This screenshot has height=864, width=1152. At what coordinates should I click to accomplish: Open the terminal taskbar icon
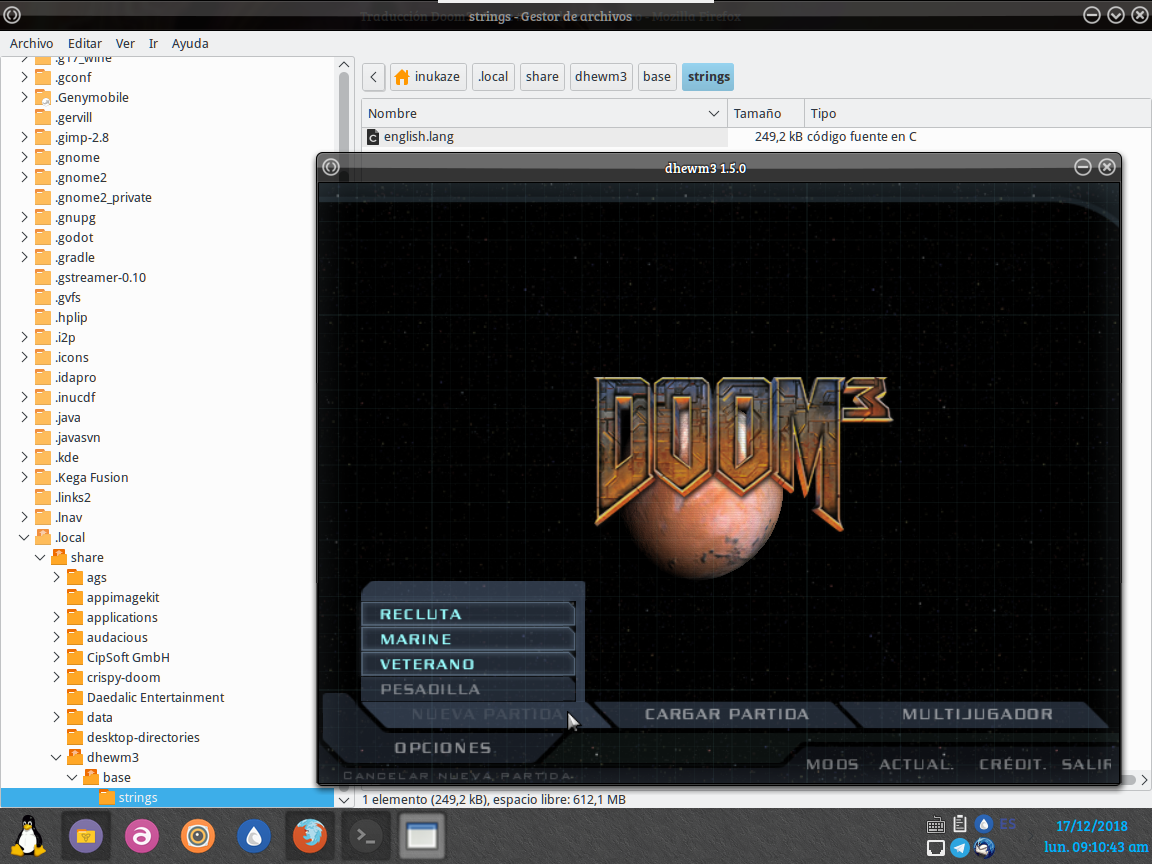tap(366, 836)
